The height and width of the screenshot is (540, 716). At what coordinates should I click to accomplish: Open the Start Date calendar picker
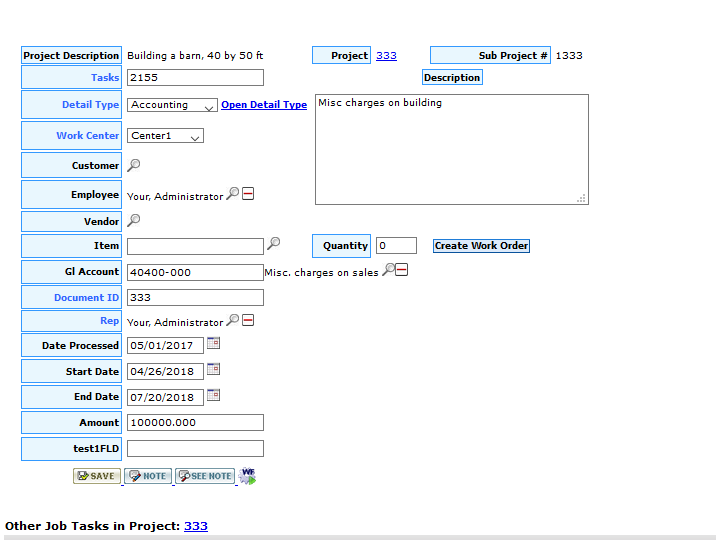213,369
